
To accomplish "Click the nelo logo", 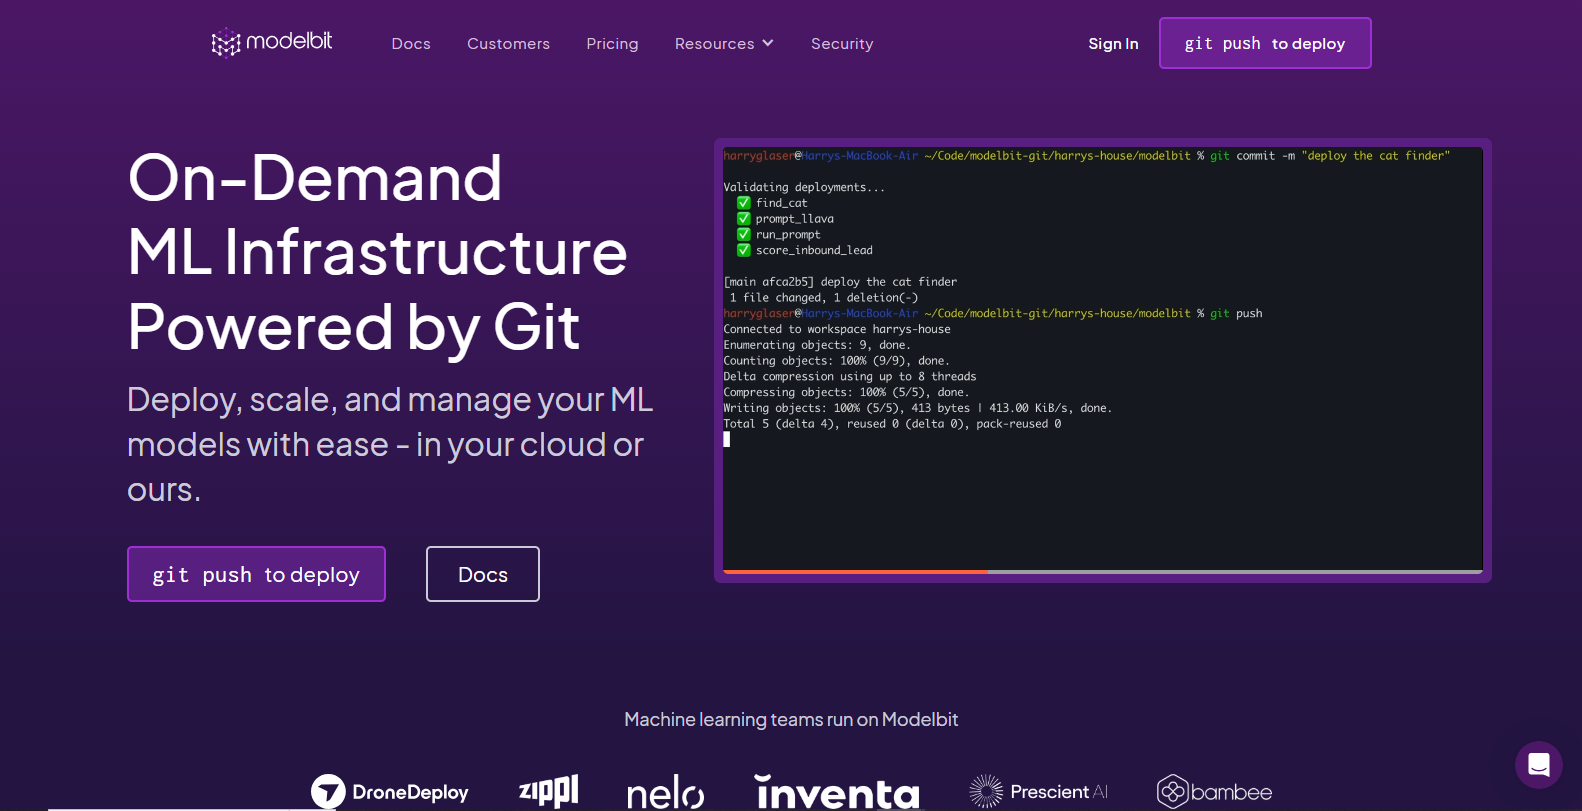I will coord(665,792).
